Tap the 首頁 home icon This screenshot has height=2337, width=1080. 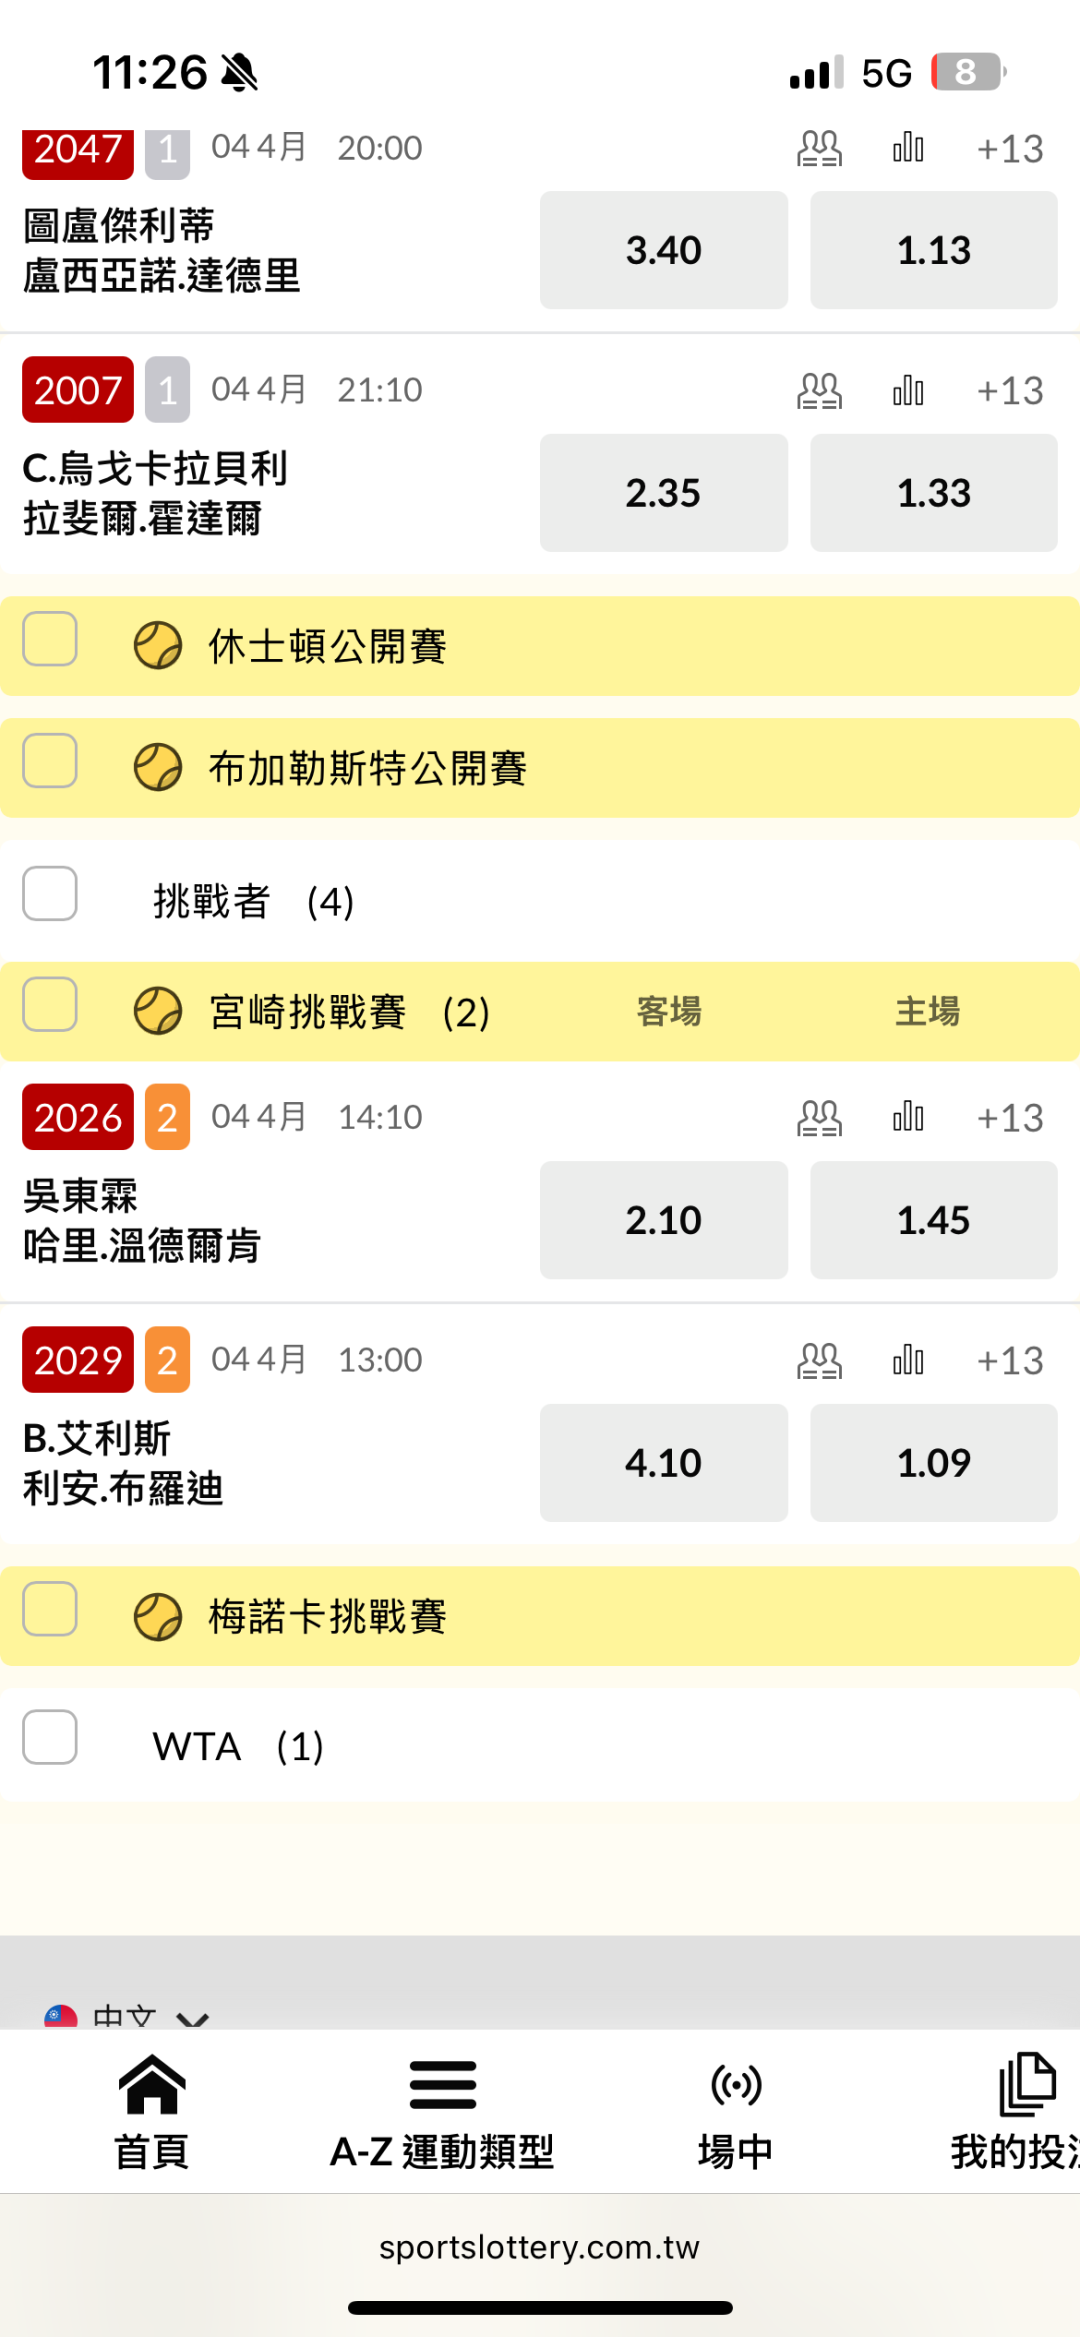click(x=152, y=2085)
